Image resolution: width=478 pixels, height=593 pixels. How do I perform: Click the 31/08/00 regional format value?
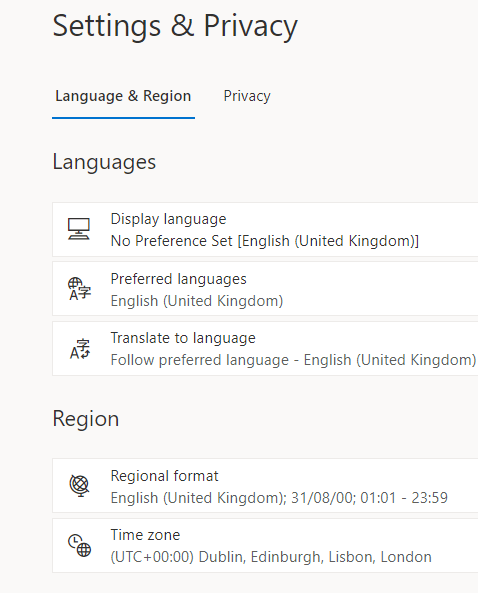point(322,498)
